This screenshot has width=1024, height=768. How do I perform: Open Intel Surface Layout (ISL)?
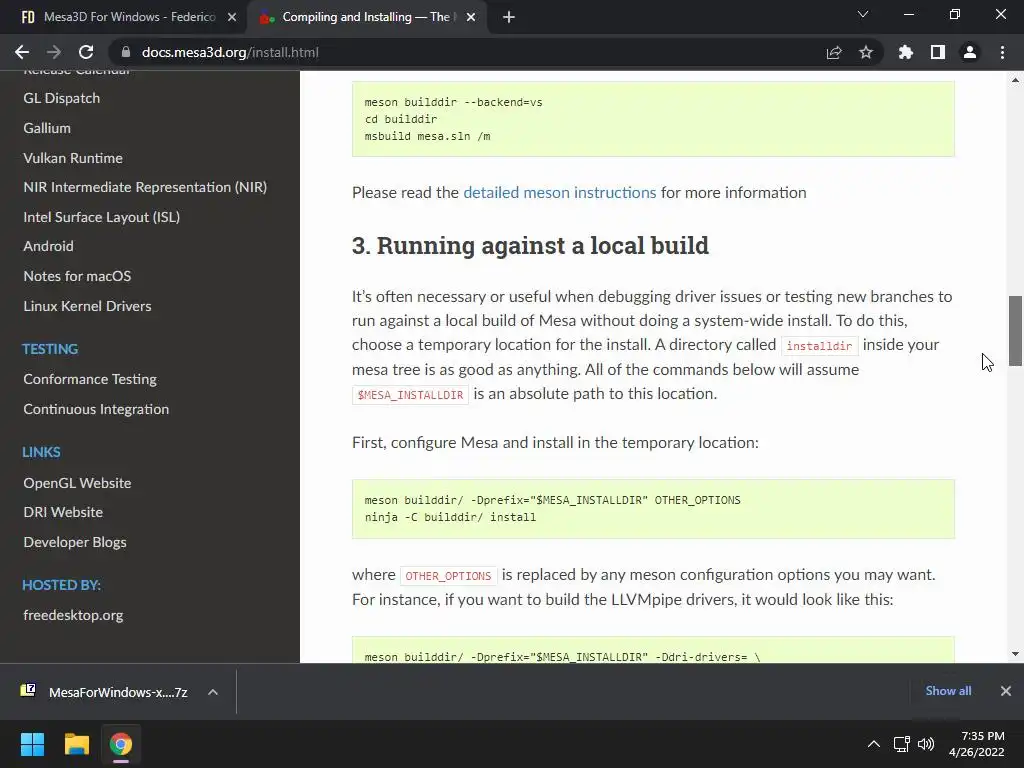102,217
